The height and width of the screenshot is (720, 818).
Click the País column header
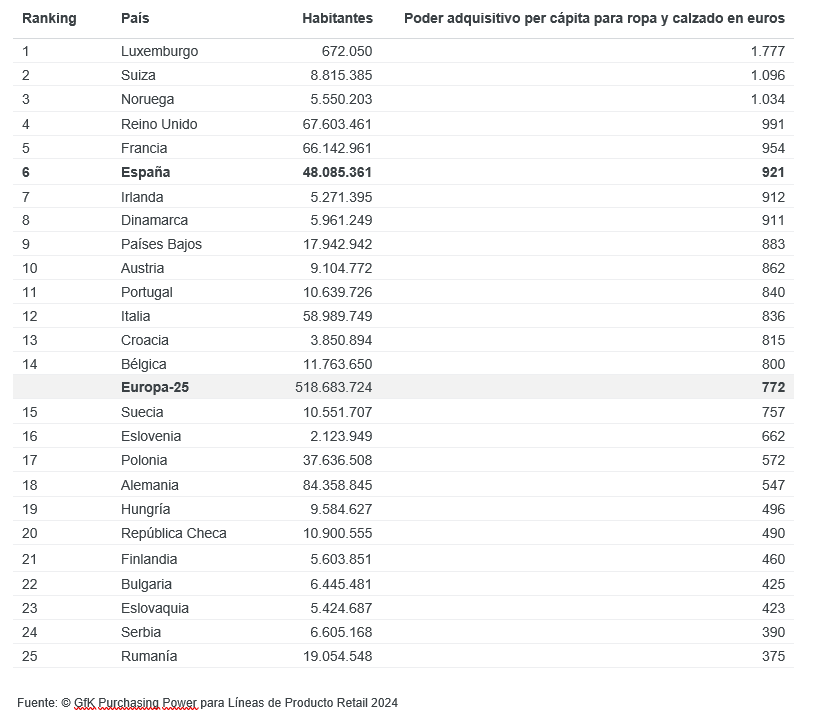(x=135, y=18)
